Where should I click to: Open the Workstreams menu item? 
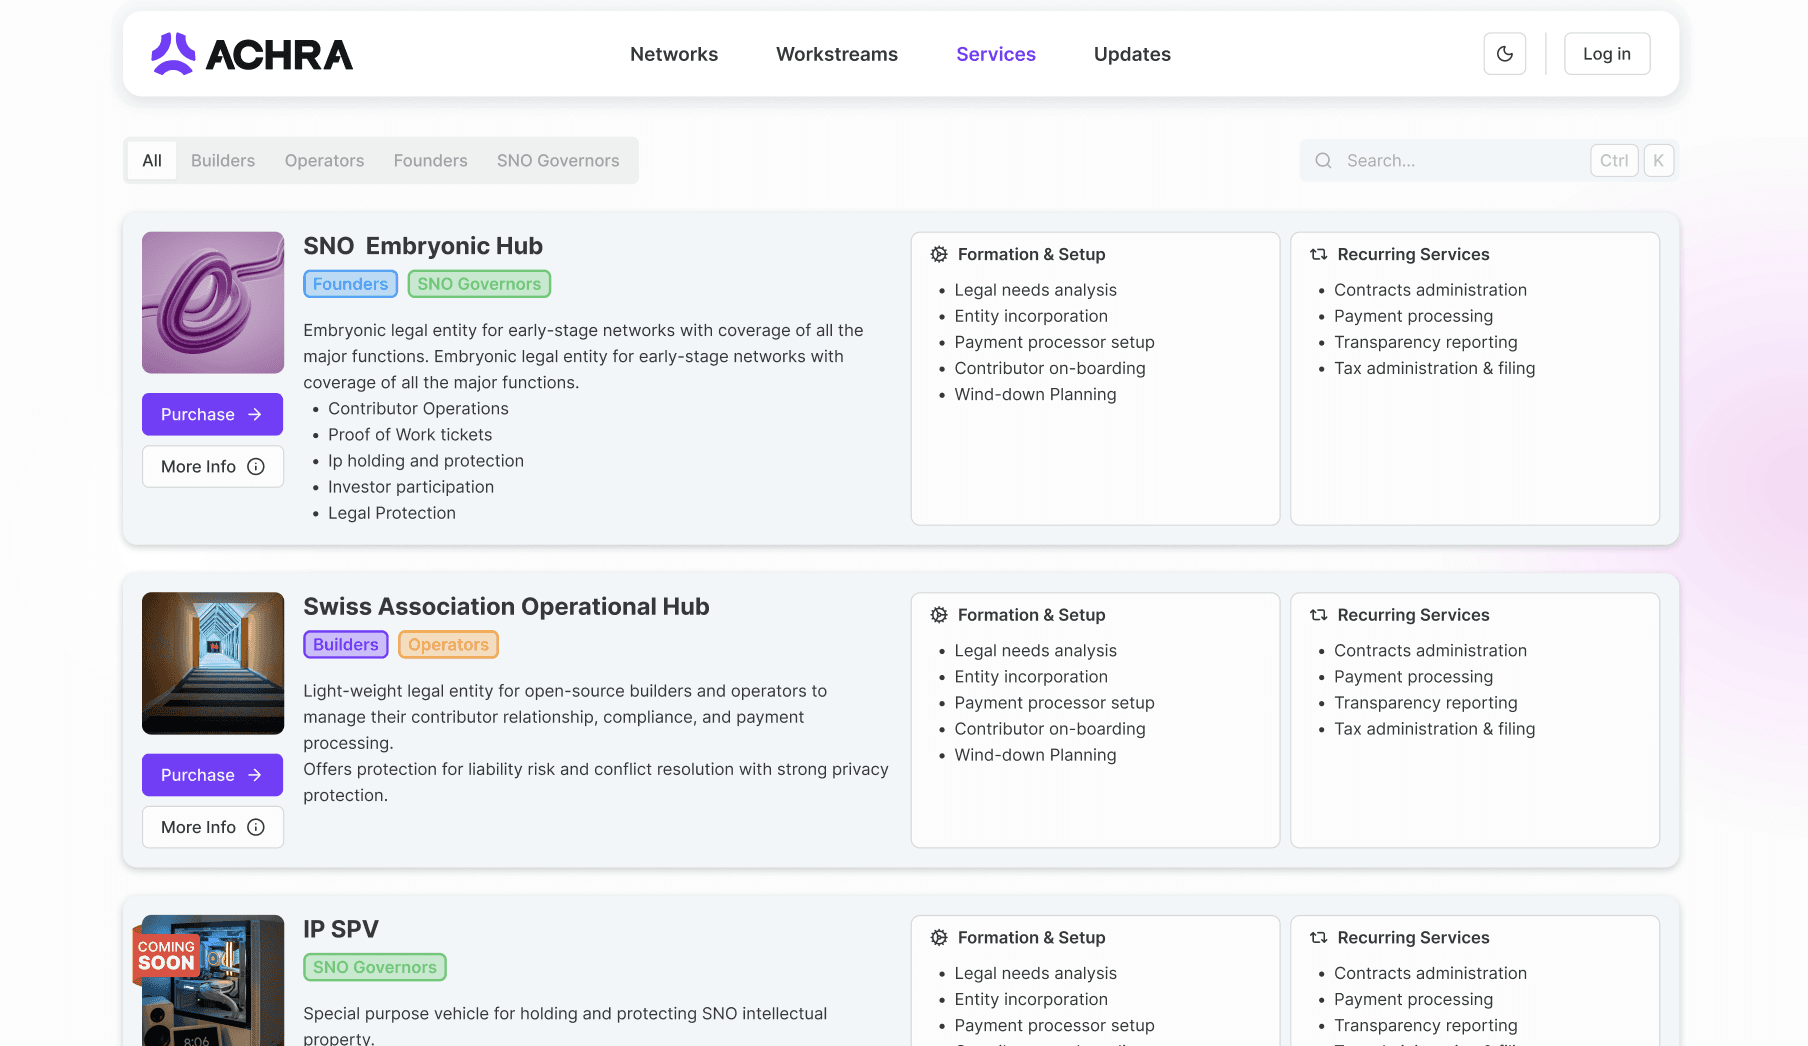pos(836,54)
